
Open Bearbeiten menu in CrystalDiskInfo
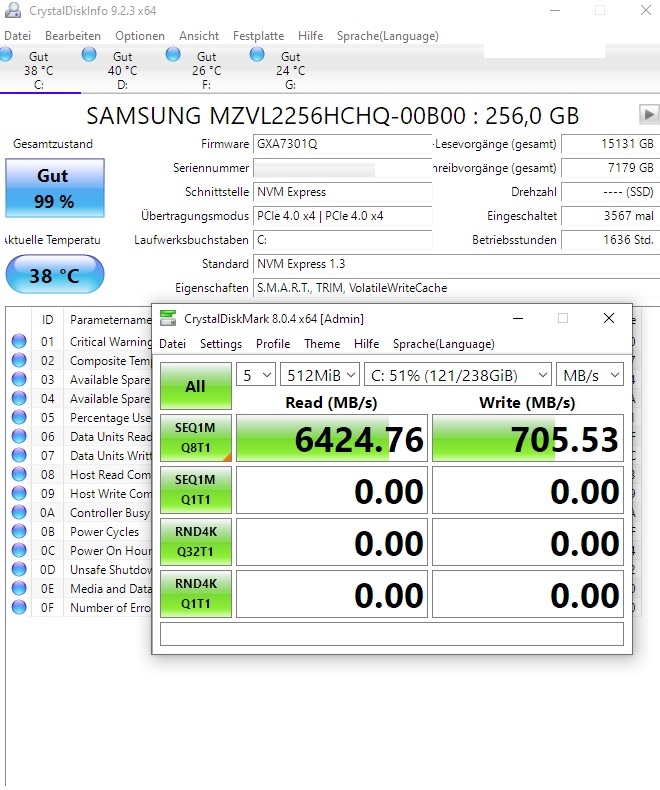coord(73,36)
